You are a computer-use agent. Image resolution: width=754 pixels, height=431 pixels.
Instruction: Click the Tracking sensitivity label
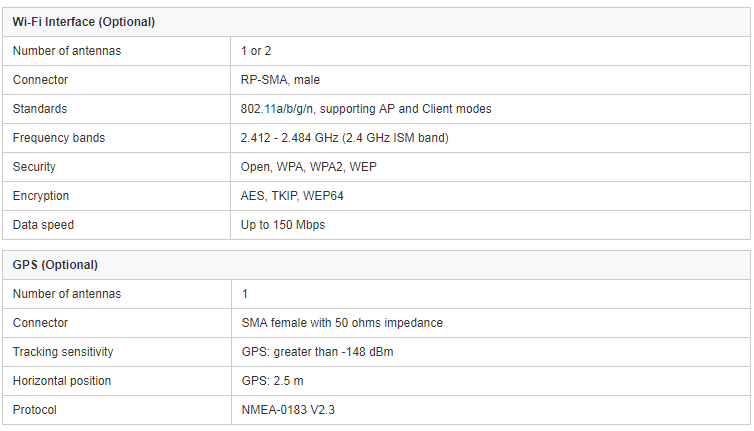pyautogui.click(x=63, y=352)
